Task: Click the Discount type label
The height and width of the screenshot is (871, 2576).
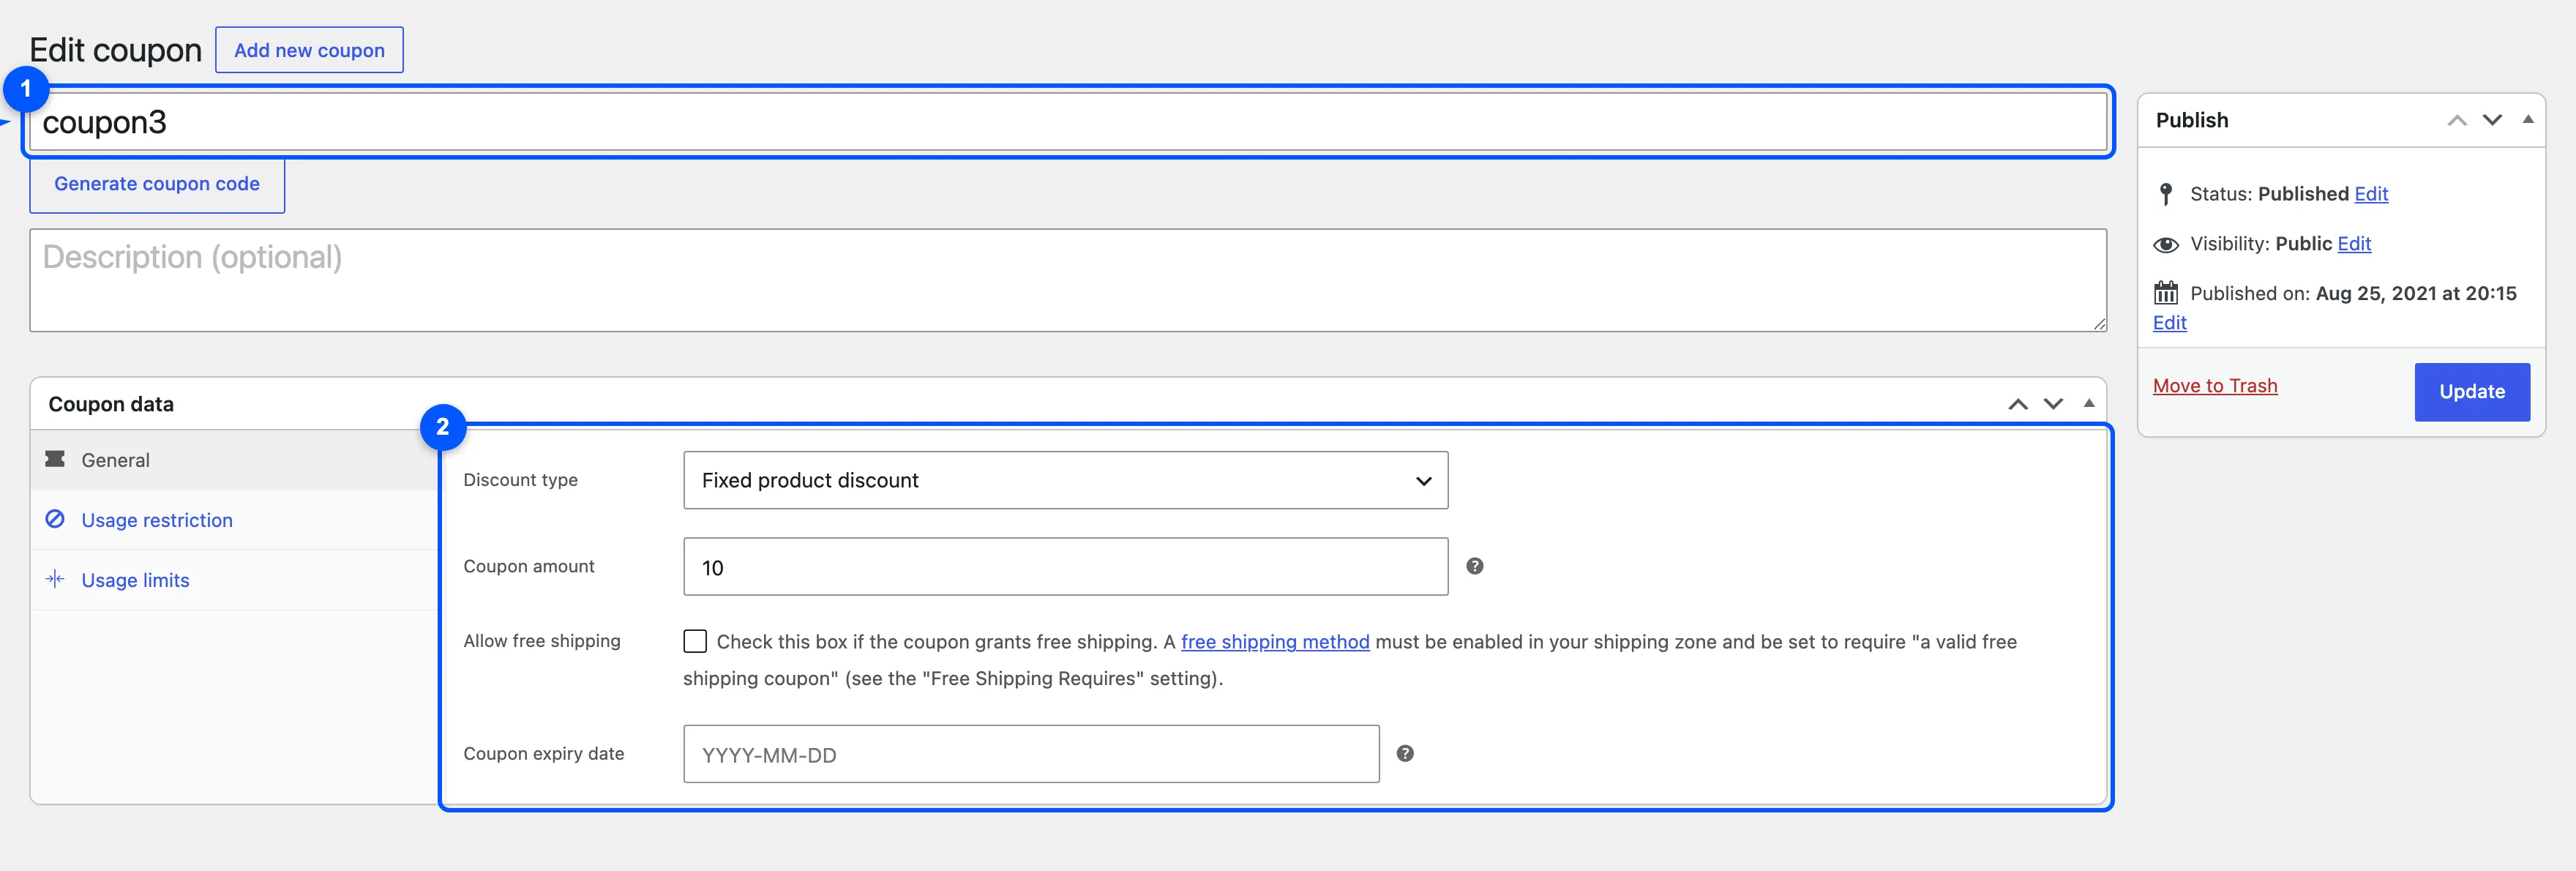Action: point(520,480)
